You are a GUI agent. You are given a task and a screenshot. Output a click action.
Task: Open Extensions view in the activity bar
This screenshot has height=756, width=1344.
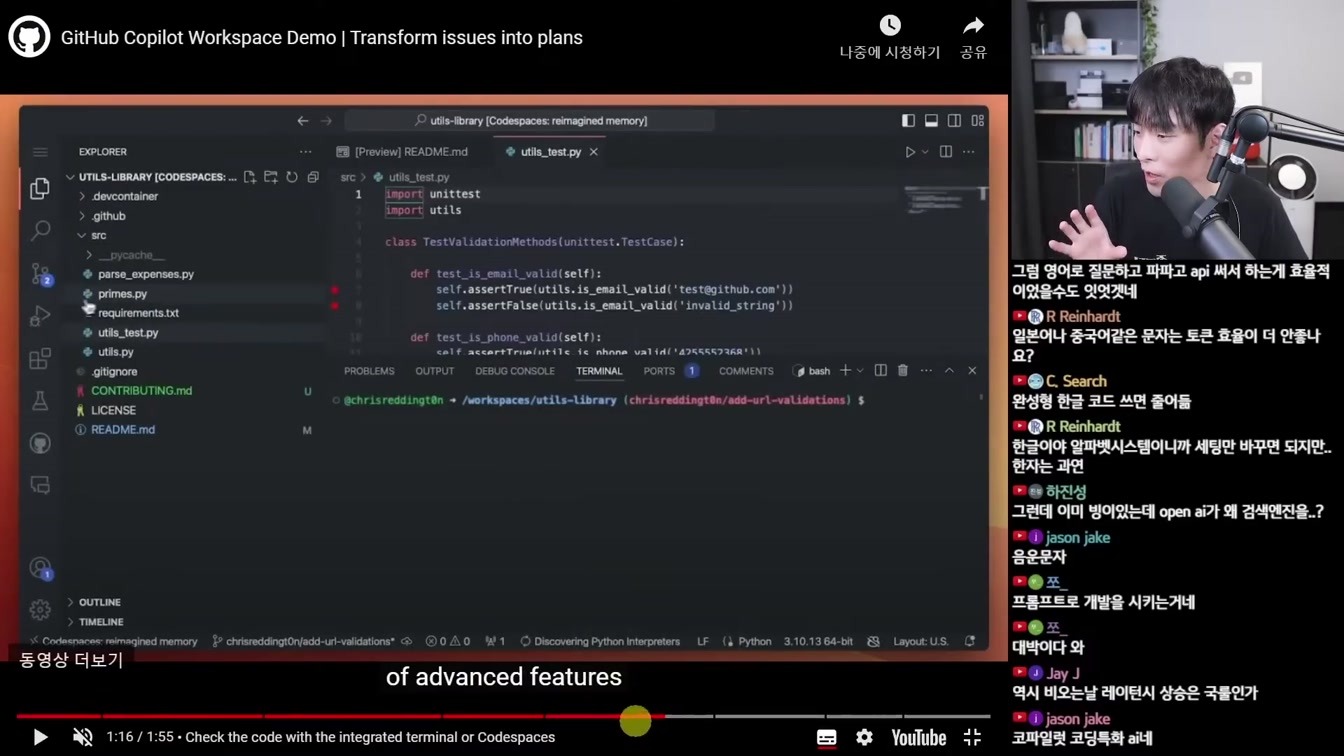tap(40, 358)
